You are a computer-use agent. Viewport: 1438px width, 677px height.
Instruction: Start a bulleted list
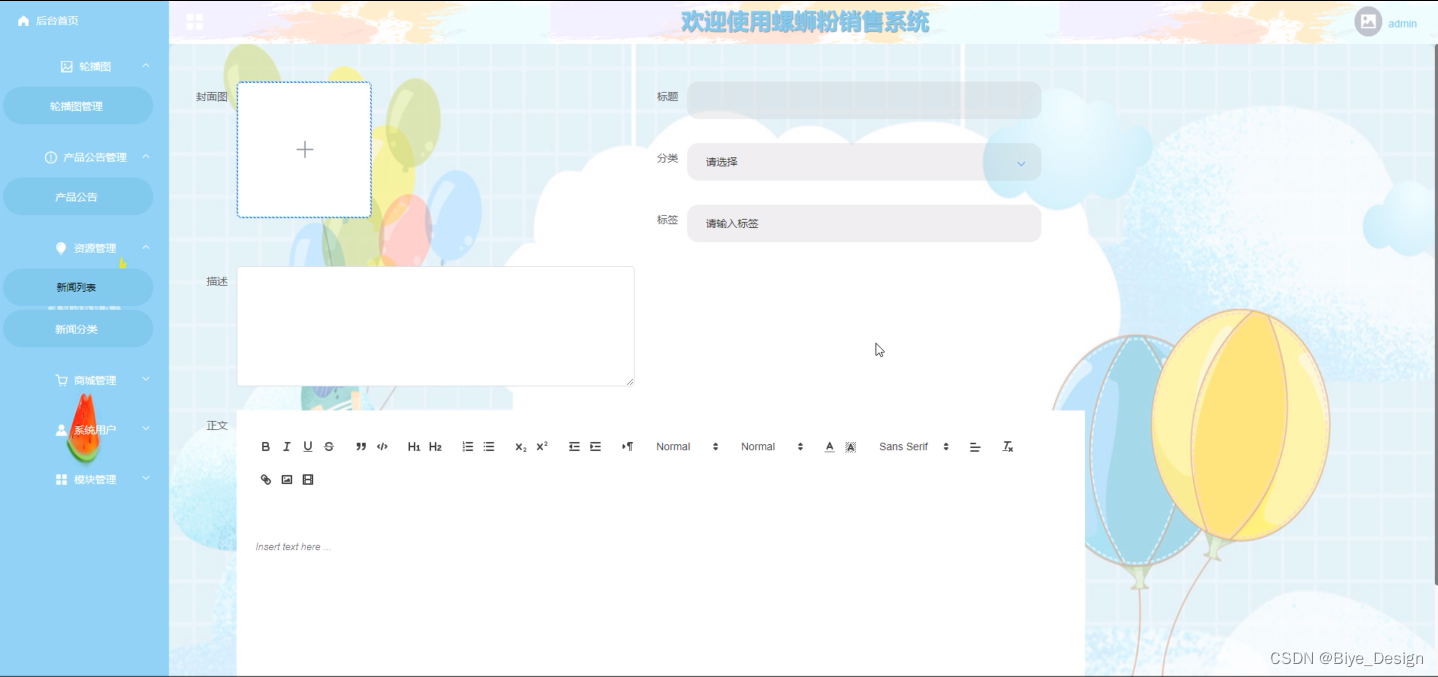coord(489,447)
